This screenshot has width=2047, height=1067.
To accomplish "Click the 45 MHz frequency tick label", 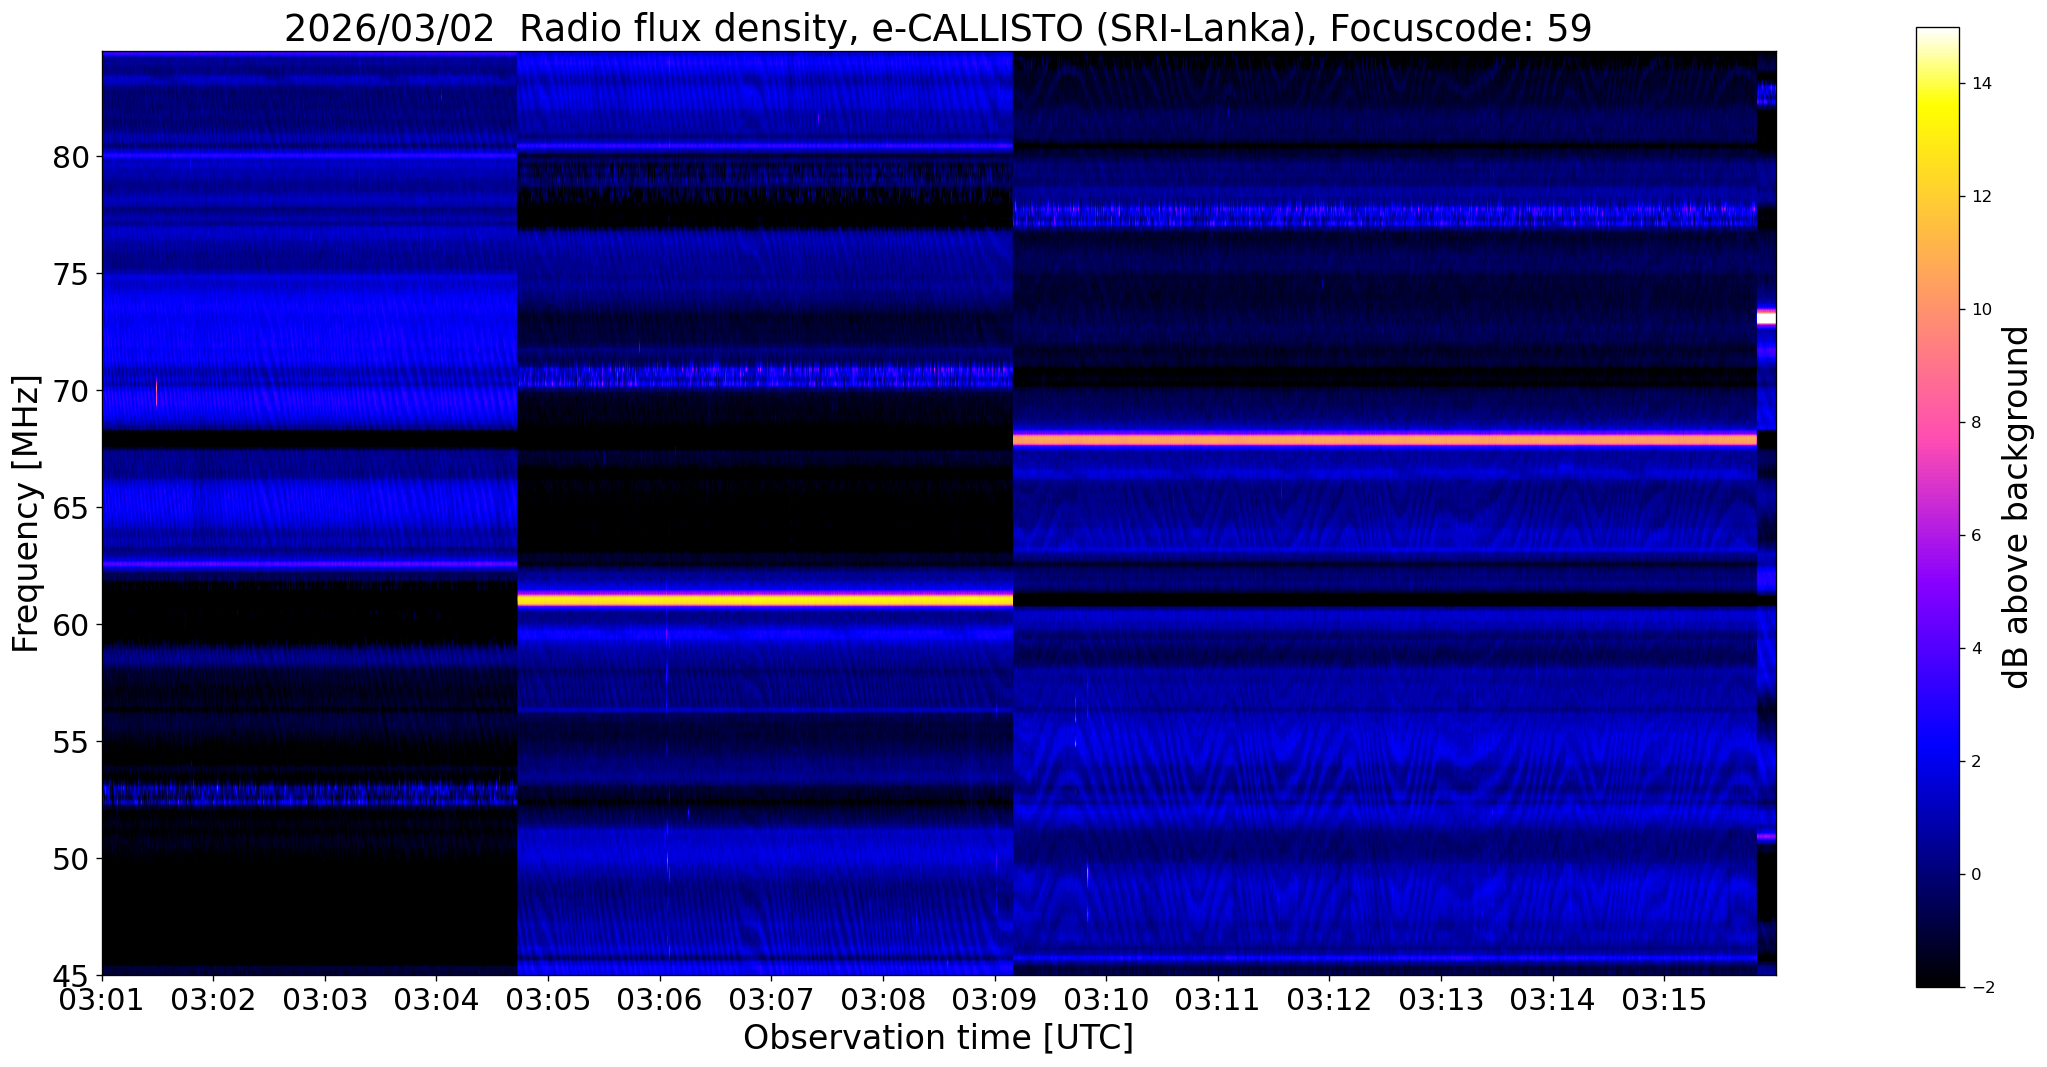I will pos(70,975).
